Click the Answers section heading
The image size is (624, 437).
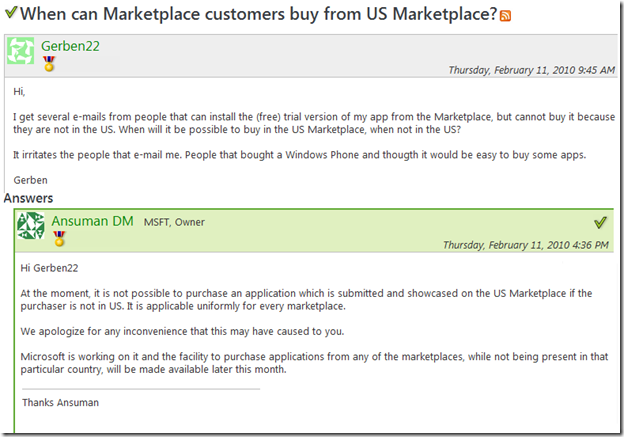click(28, 198)
